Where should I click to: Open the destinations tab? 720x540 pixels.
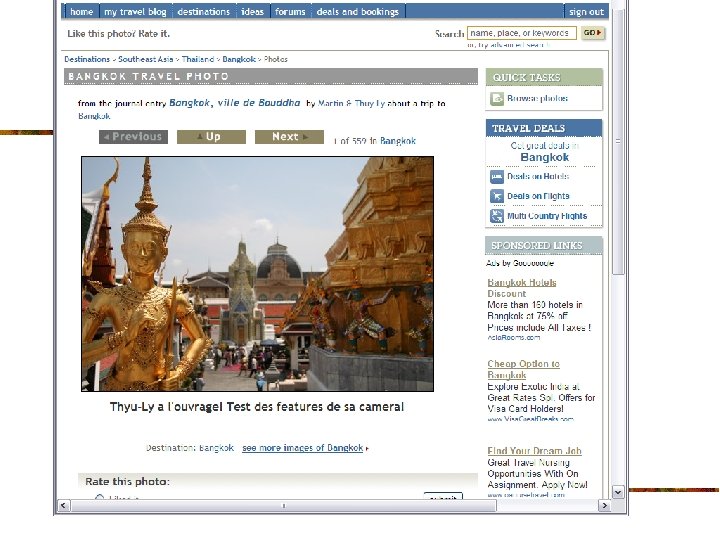click(203, 11)
